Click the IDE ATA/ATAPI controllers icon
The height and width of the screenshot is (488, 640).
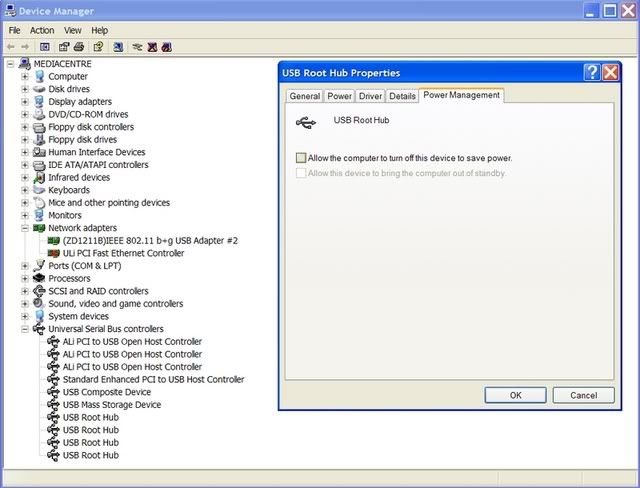(x=39, y=165)
